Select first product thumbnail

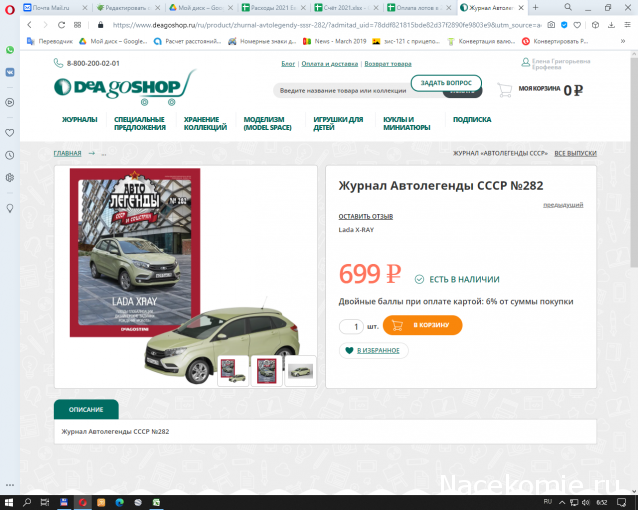click(233, 371)
